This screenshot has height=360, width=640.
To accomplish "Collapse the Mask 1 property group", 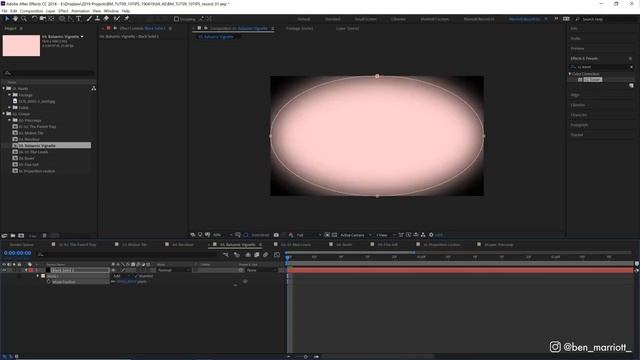I will click(x=38, y=276).
